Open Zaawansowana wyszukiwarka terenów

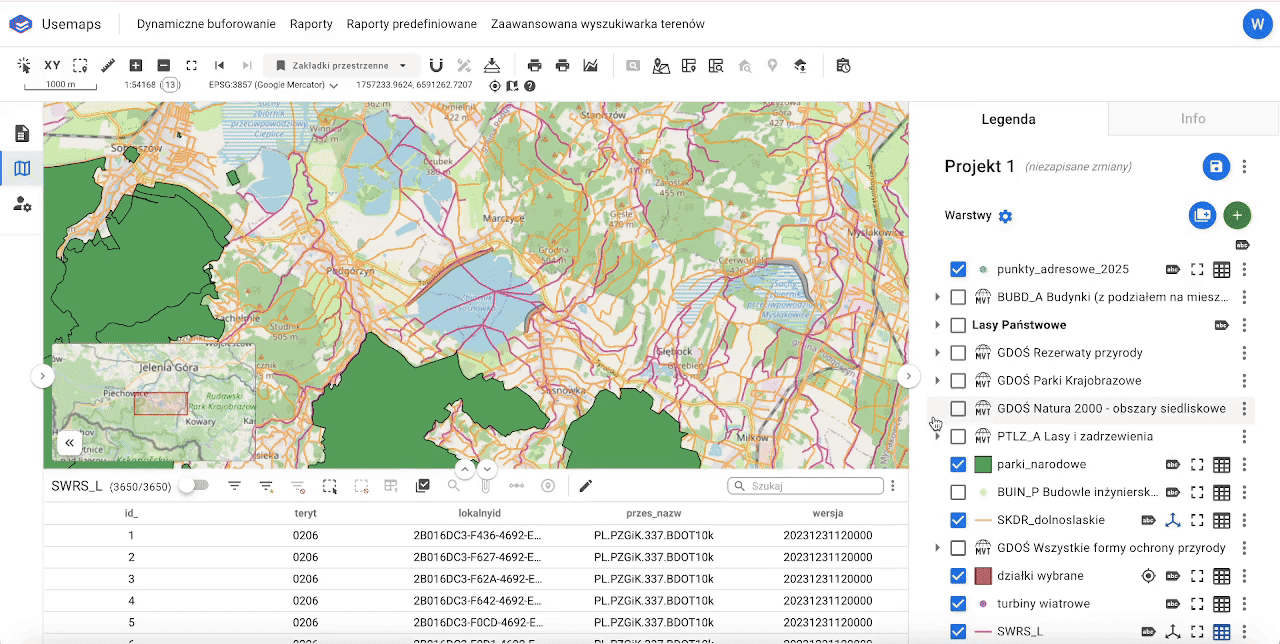pos(597,24)
